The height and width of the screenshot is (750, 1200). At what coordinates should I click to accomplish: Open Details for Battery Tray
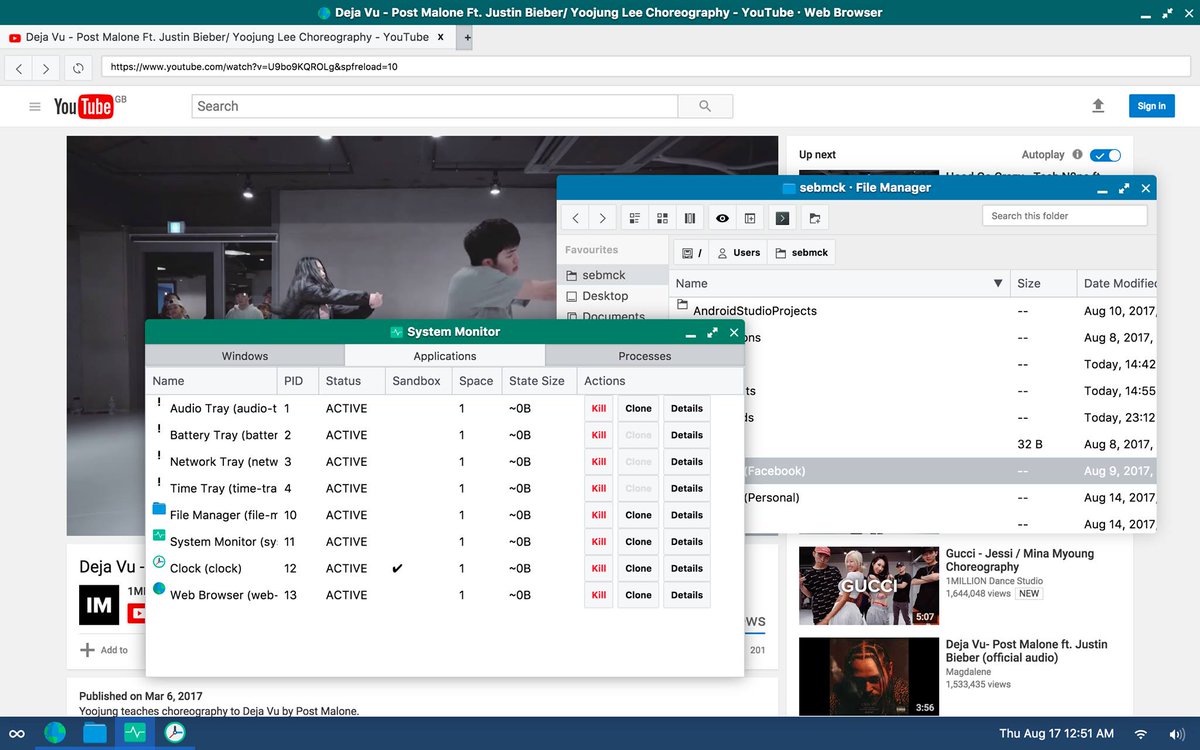coord(687,435)
